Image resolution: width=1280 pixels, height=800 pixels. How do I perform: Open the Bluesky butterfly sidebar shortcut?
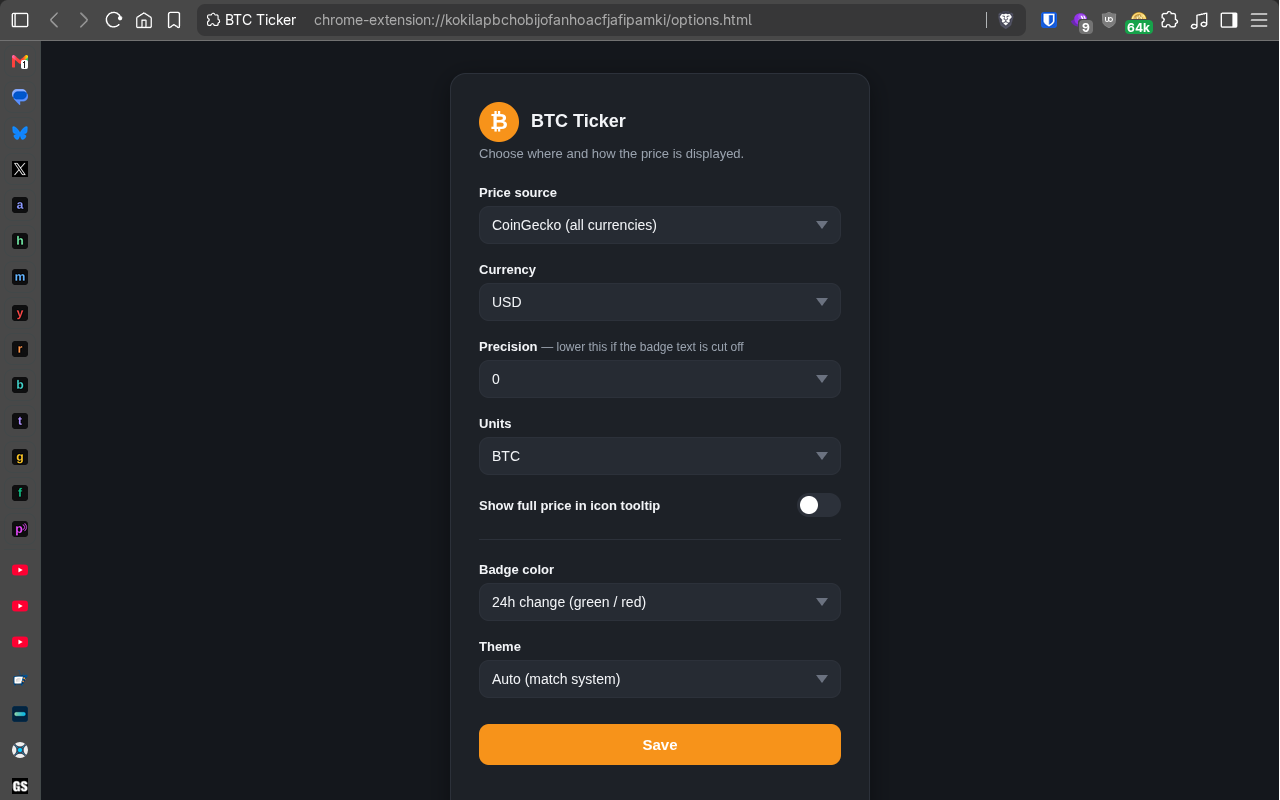point(20,133)
